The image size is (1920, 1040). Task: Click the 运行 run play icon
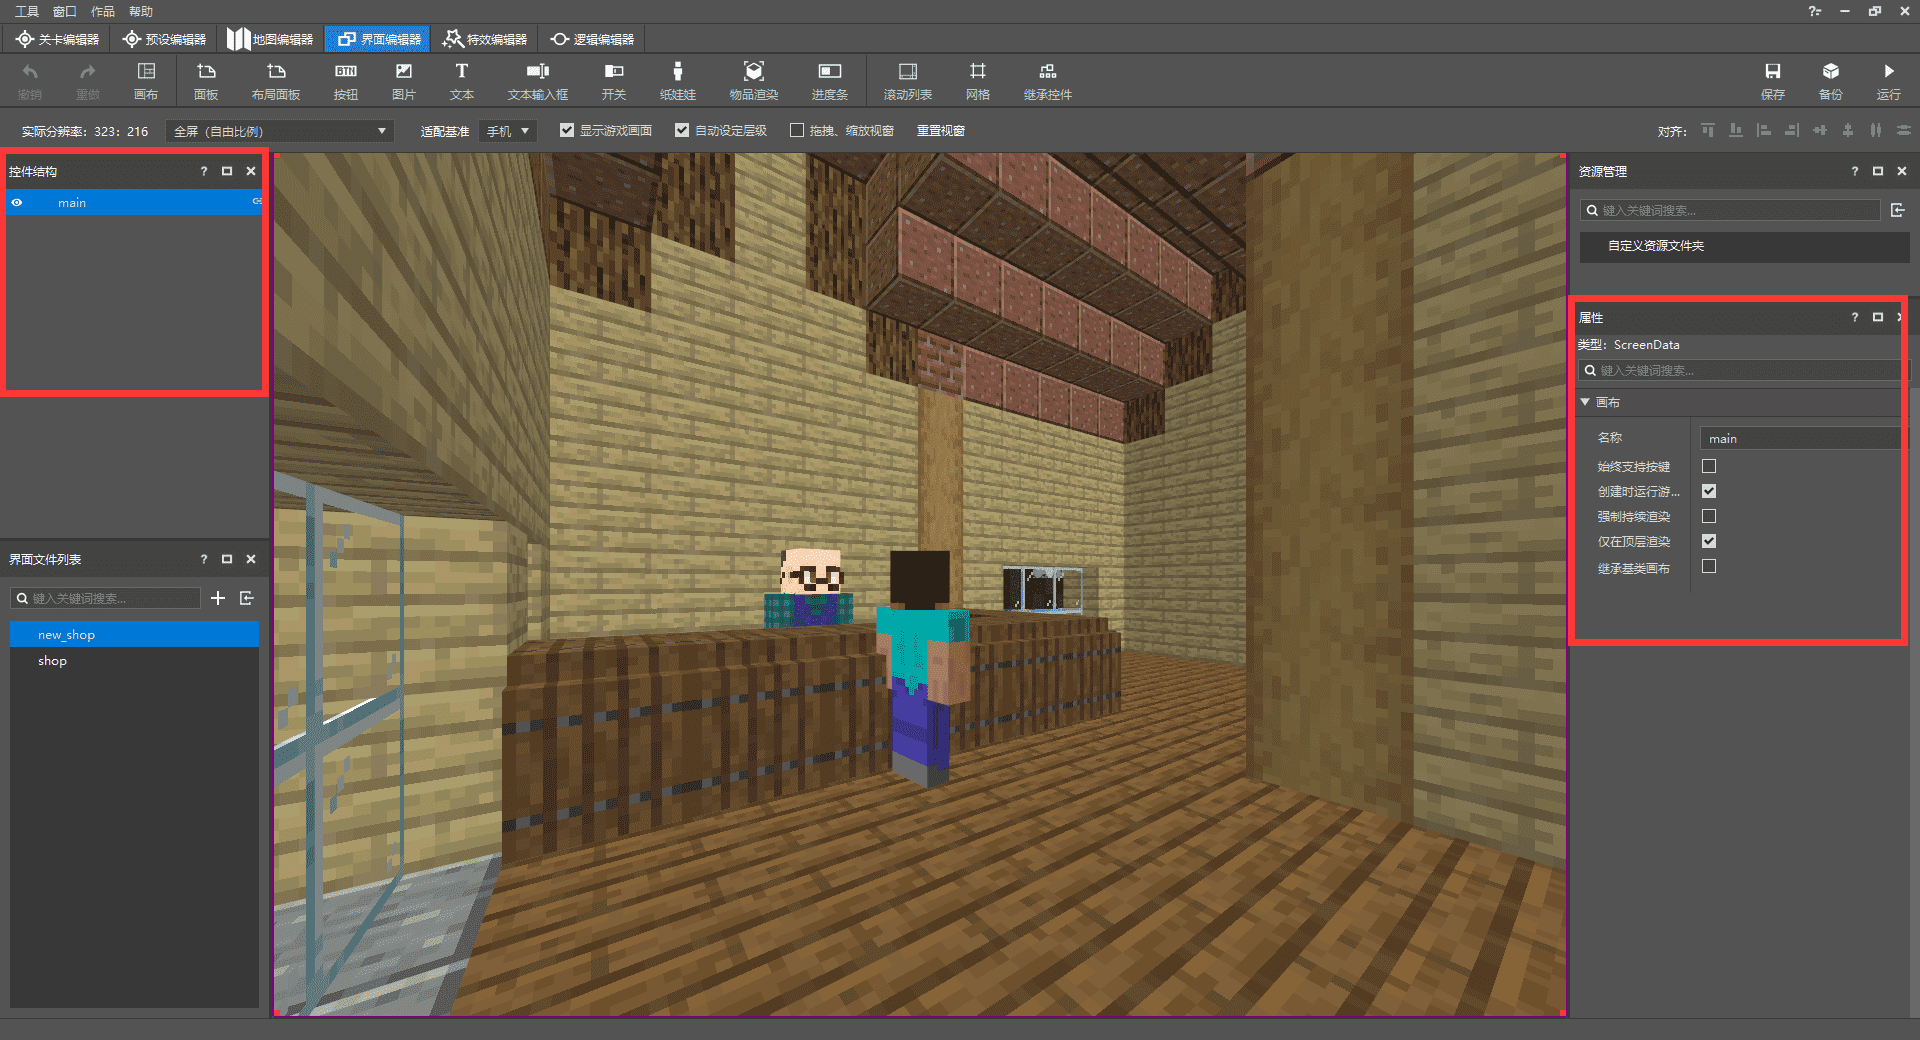1889,72
